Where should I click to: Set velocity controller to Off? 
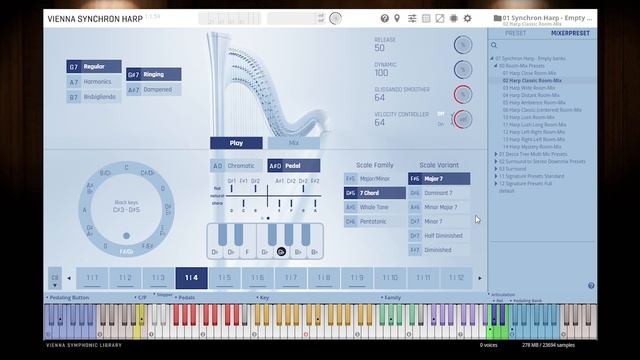tap(441, 114)
